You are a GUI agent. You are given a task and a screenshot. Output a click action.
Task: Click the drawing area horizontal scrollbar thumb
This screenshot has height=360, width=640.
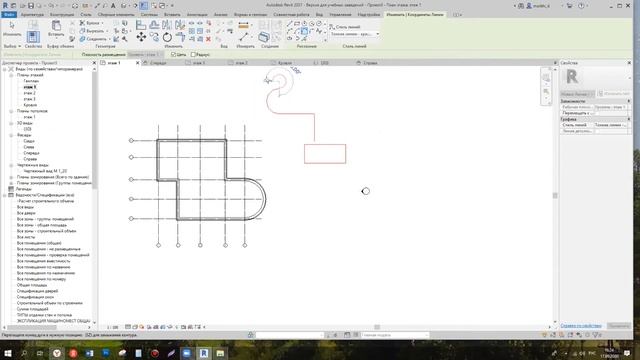point(377,327)
